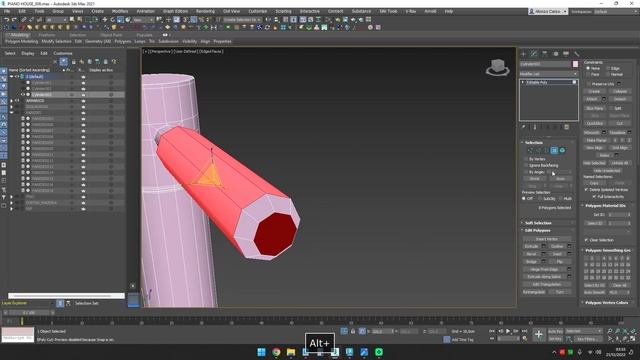Open the Display command panel tab
This screenshot has height=360, width=640.
[566, 54]
